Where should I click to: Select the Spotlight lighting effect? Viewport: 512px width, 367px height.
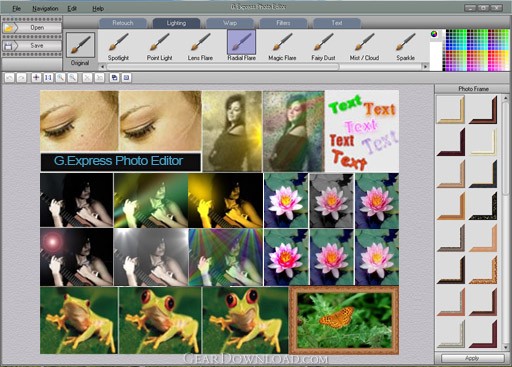click(x=118, y=46)
